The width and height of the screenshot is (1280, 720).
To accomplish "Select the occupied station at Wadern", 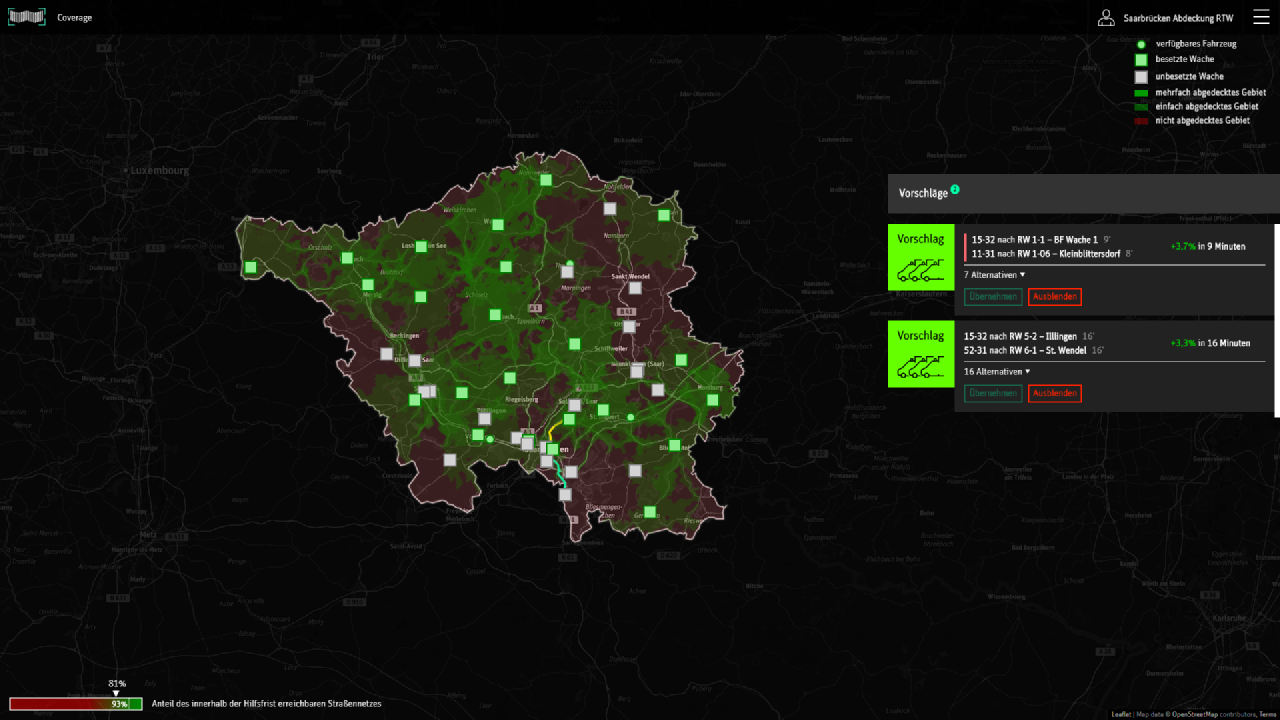I will point(498,224).
